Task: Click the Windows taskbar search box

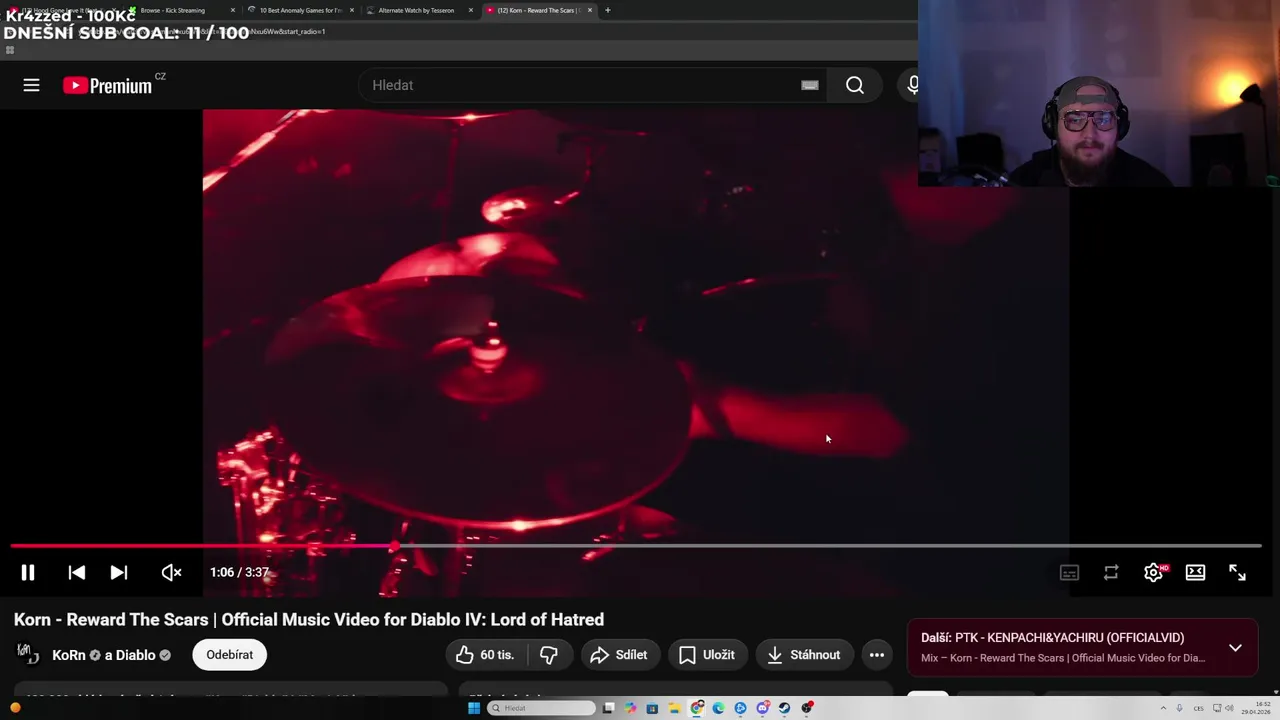Action: coord(541,708)
